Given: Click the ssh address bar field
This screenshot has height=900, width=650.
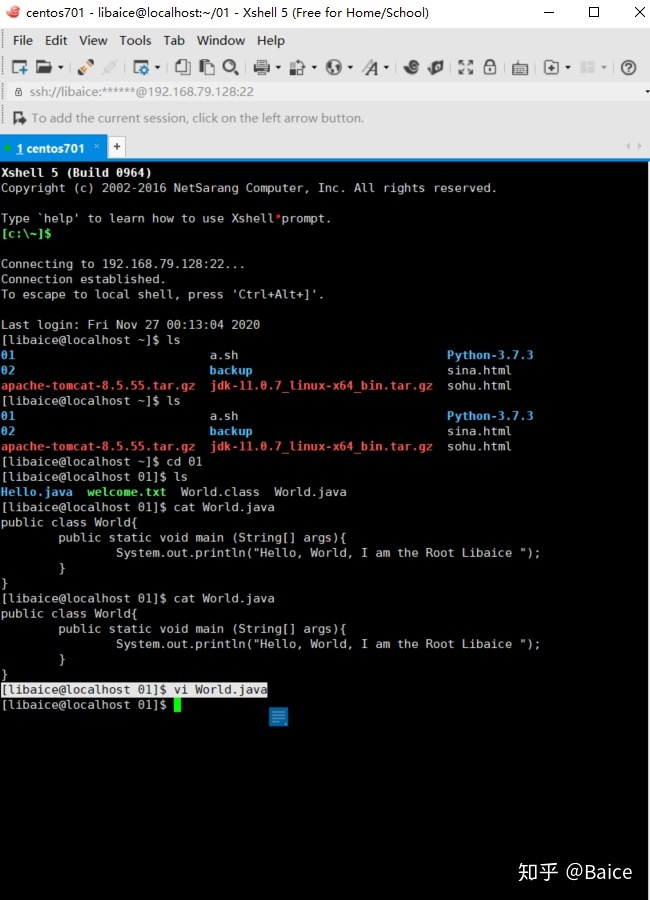Looking at the screenshot, I should tap(325, 92).
